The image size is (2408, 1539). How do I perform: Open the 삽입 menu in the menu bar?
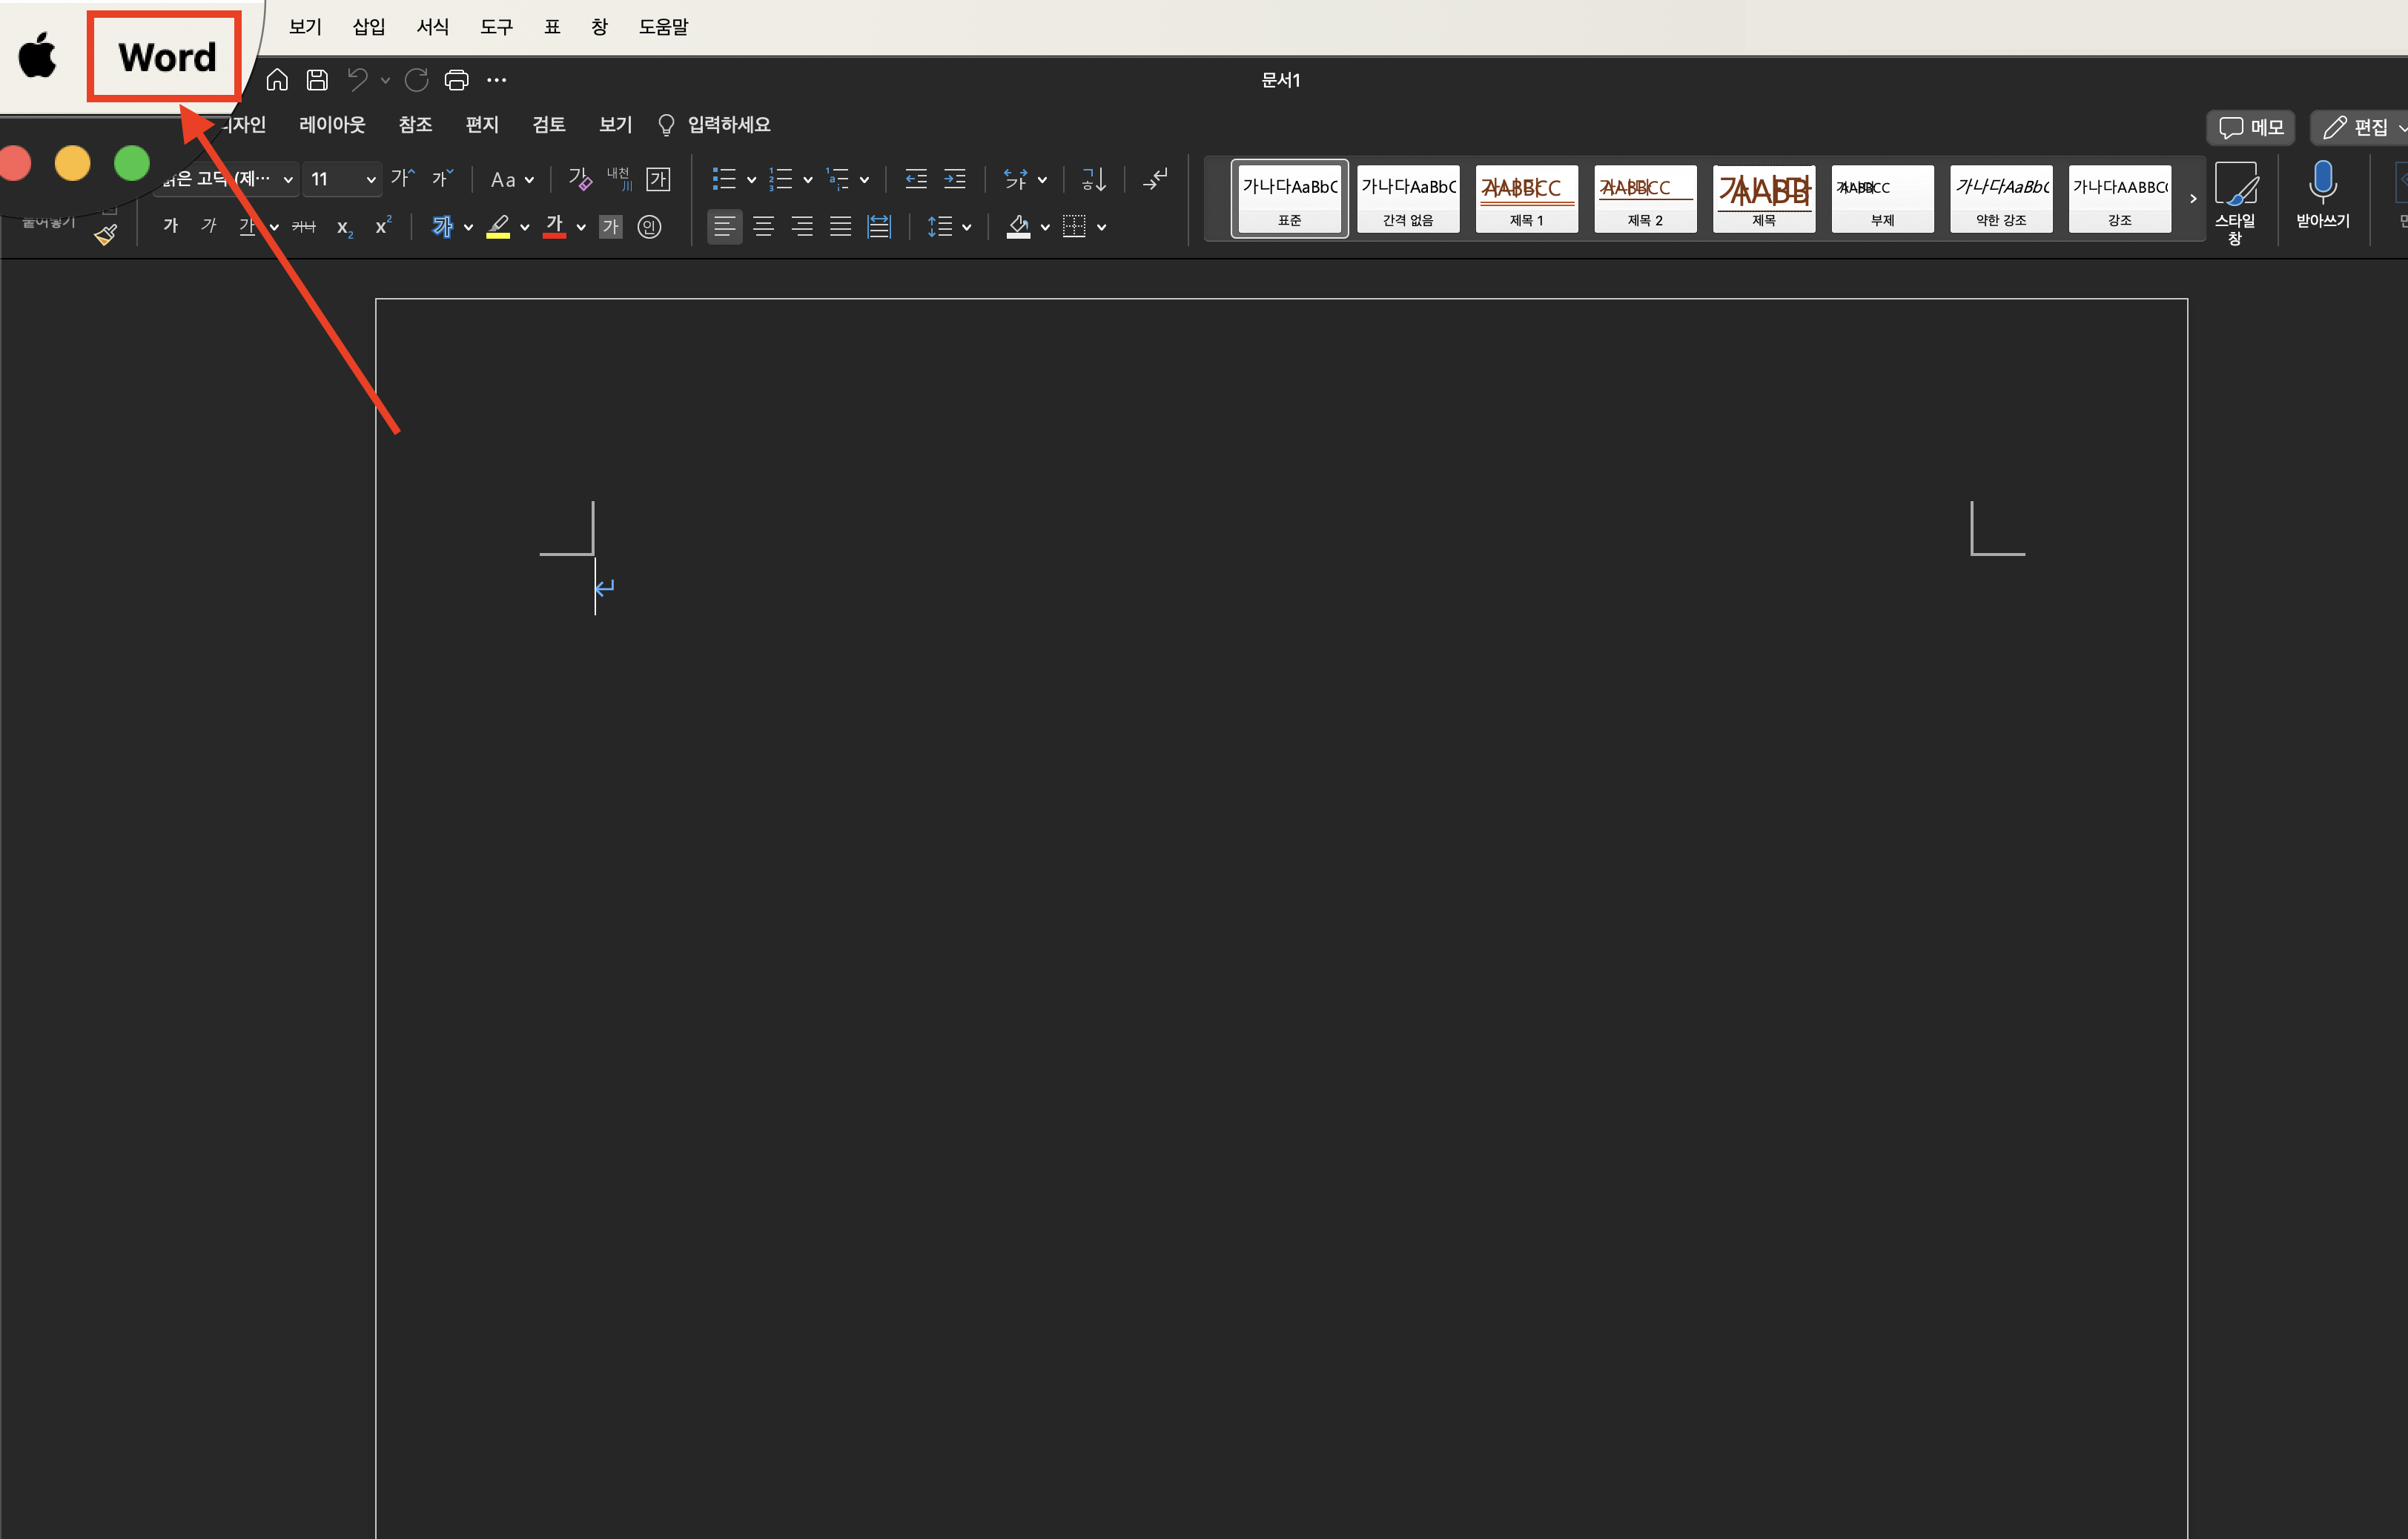(x=368, y=27)
